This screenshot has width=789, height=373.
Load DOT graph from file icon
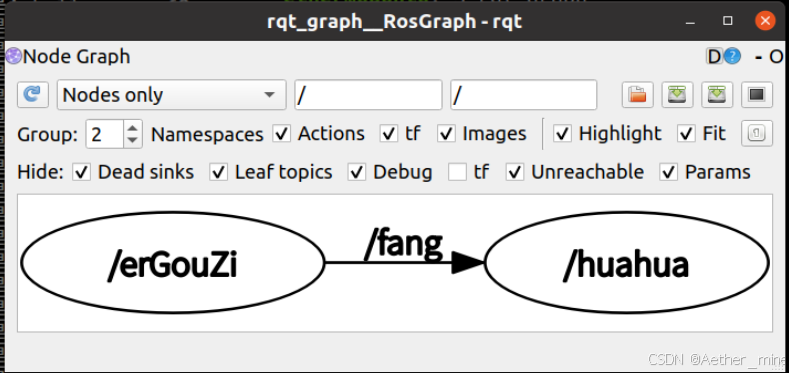click(x=638, y=95)
